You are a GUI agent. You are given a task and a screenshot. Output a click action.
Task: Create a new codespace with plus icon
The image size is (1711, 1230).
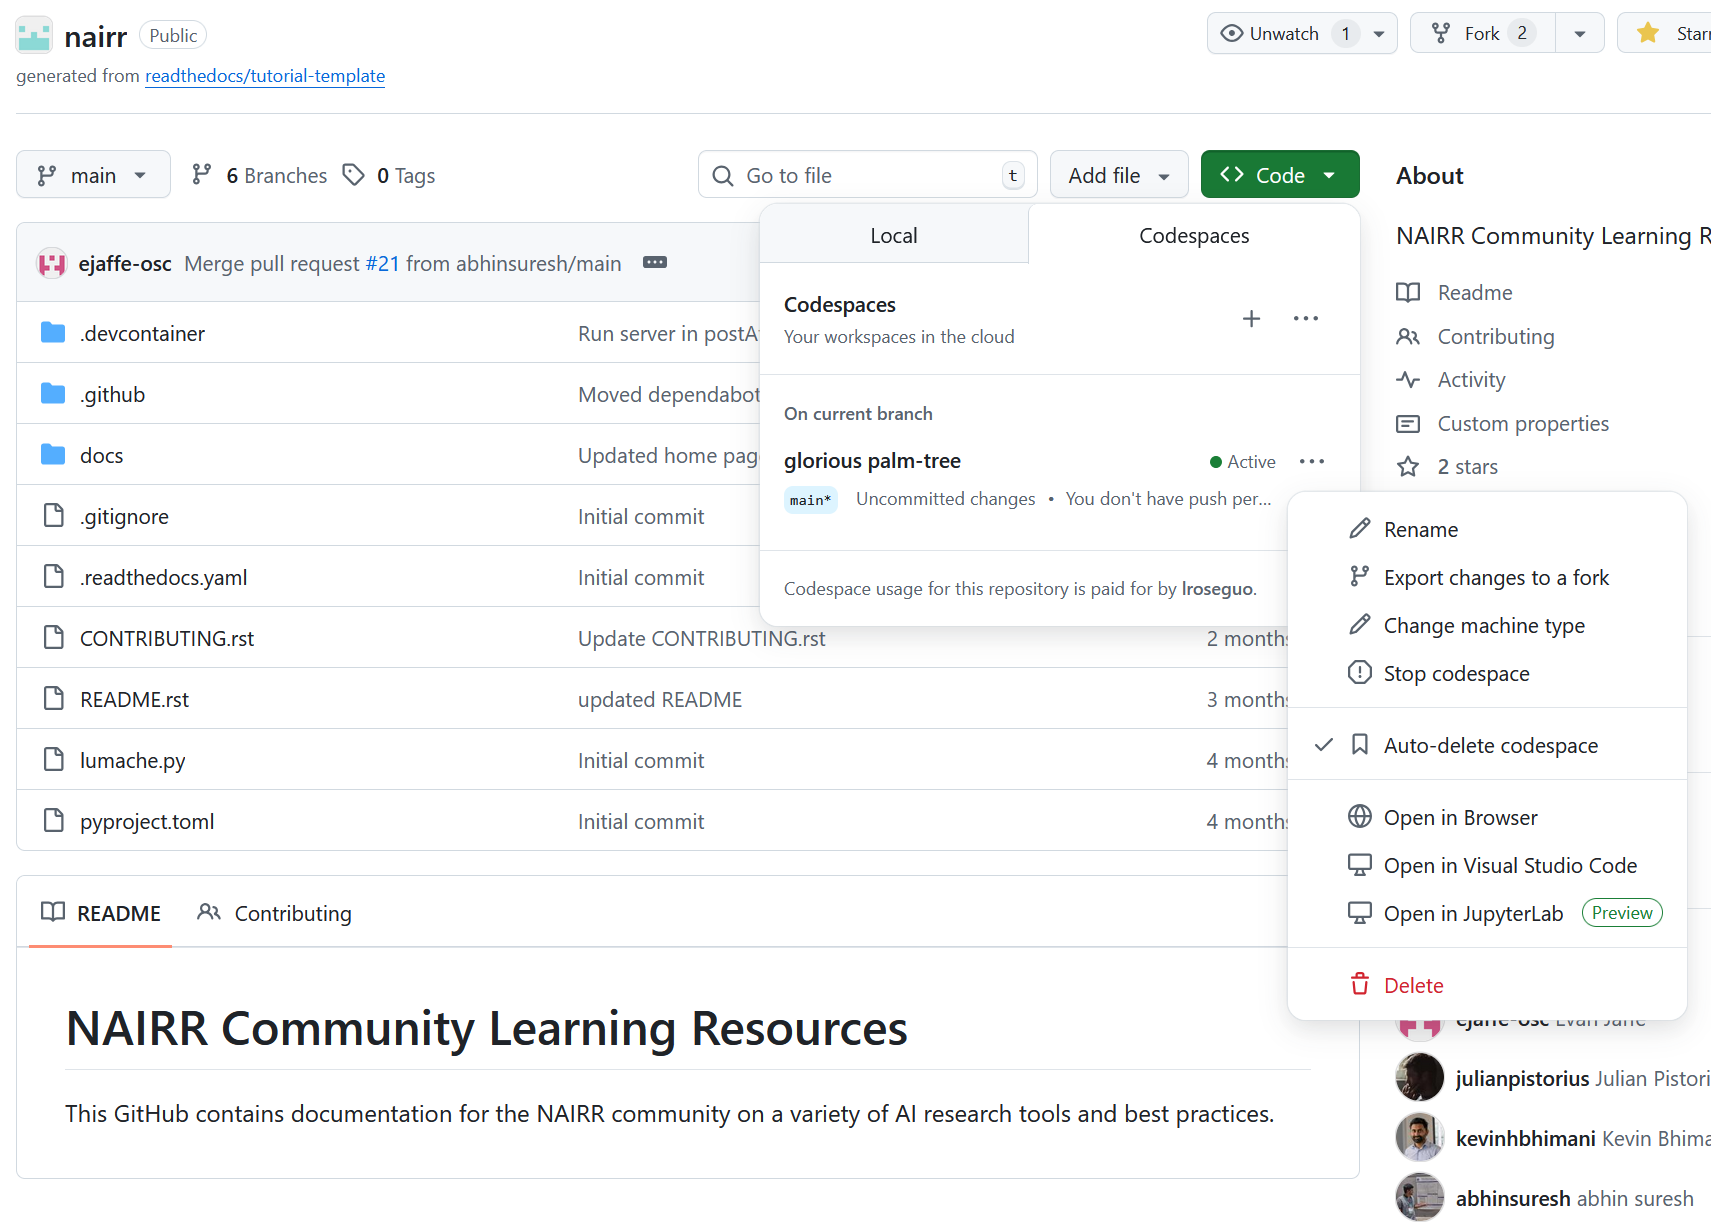coord(1251,319)
